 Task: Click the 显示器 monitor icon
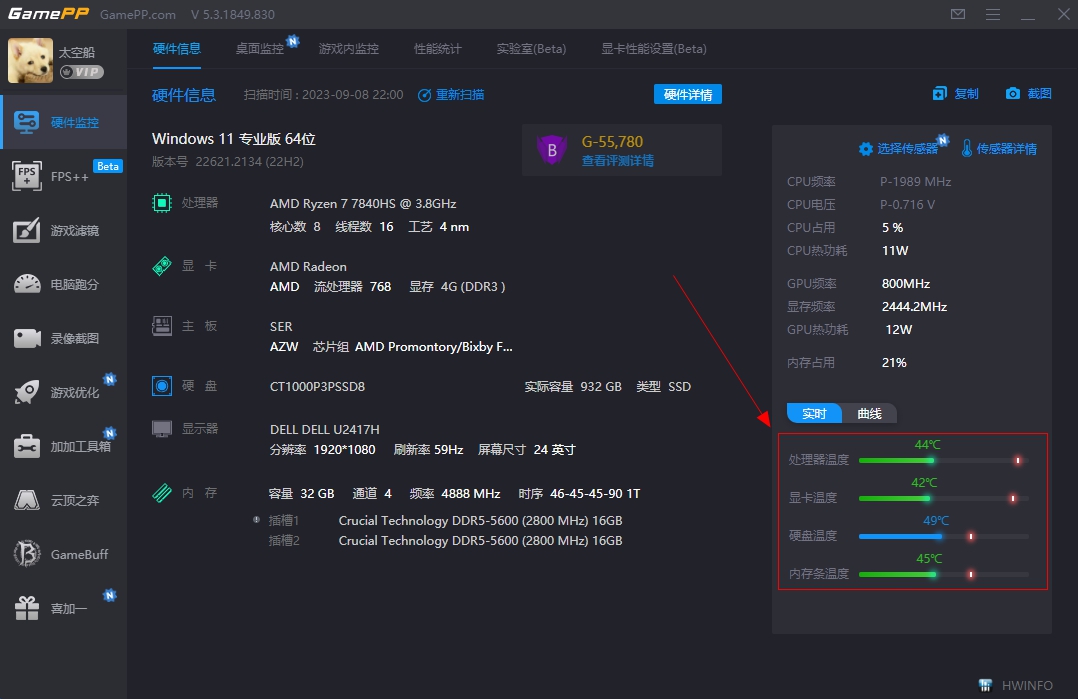(x=162, y=429)
